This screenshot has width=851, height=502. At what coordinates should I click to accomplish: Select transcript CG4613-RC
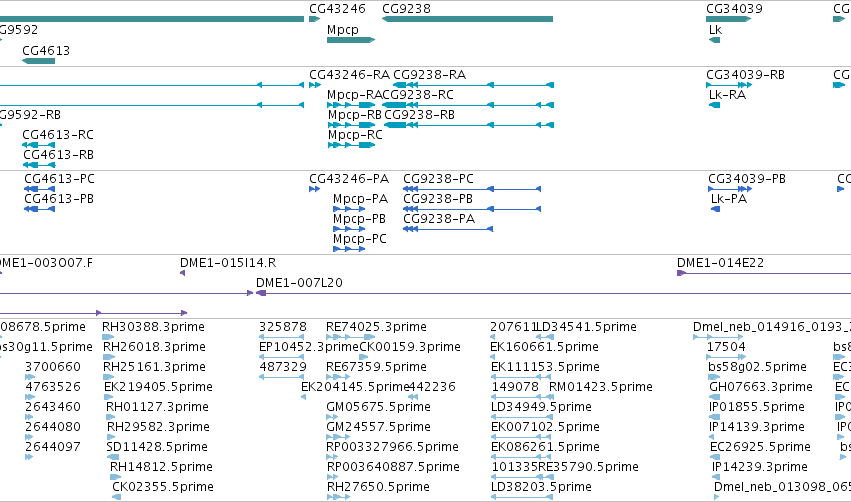pos(58,135)
